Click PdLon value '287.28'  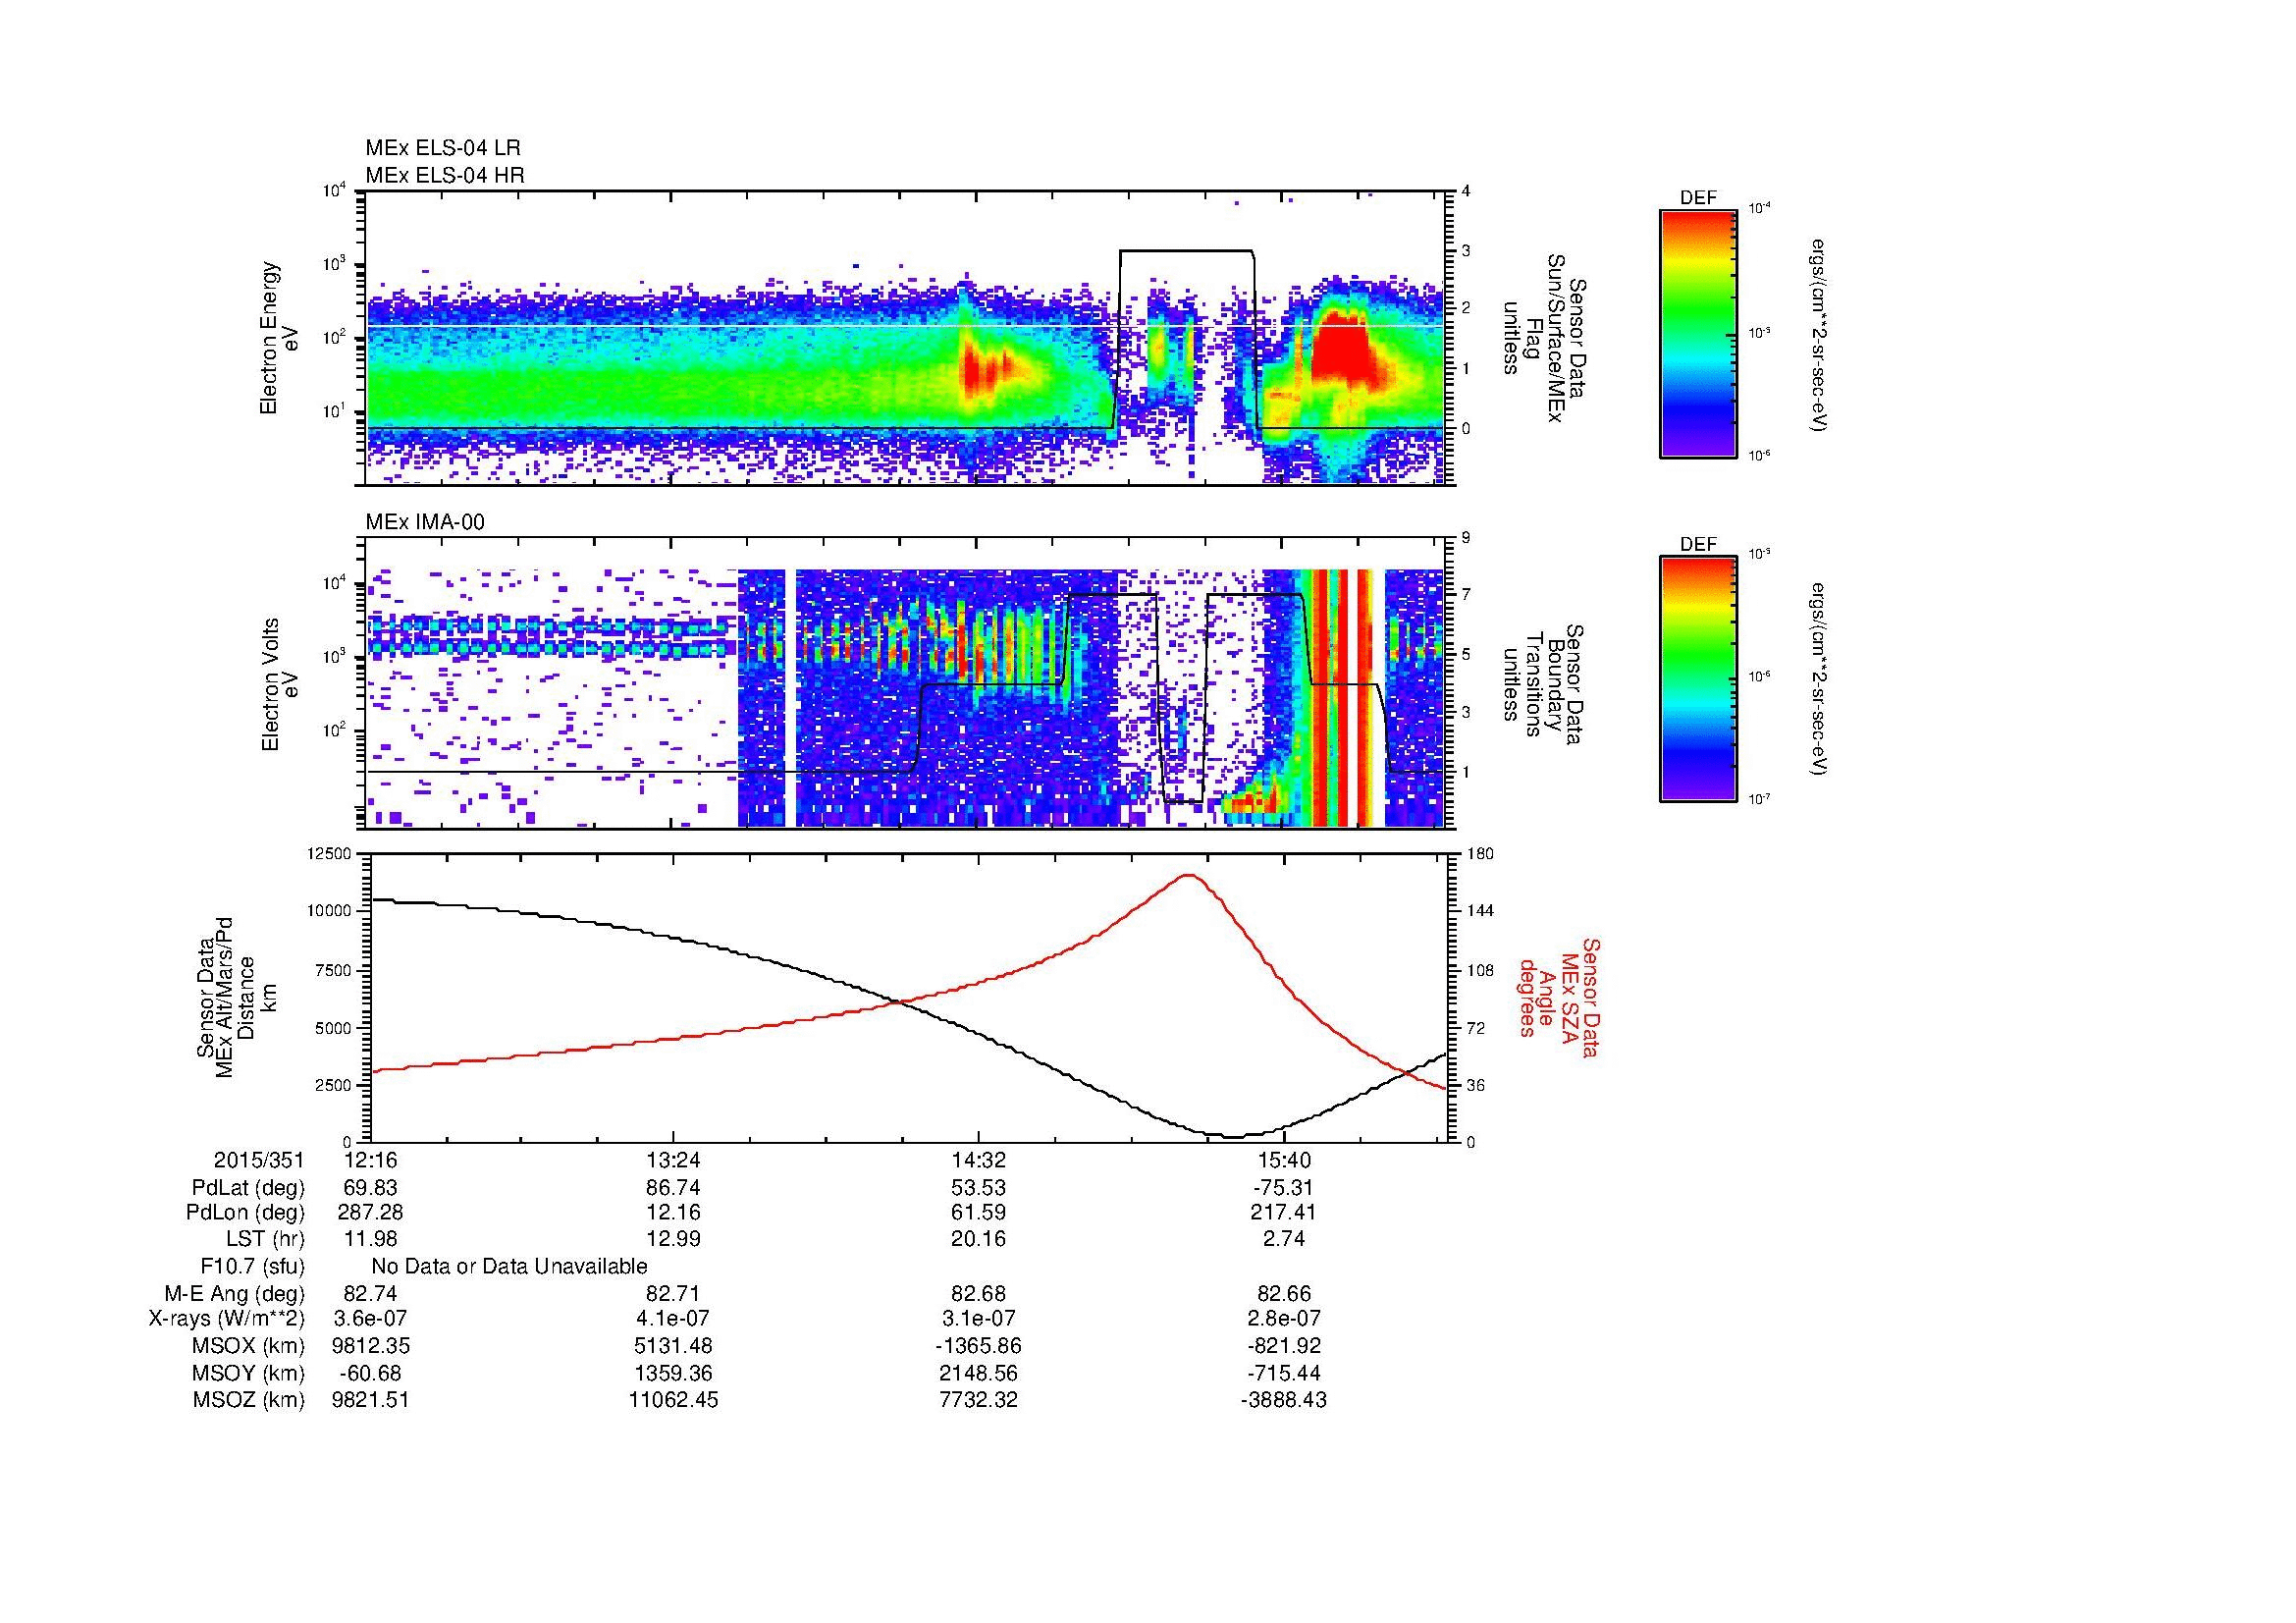[x=371, y=1213]
